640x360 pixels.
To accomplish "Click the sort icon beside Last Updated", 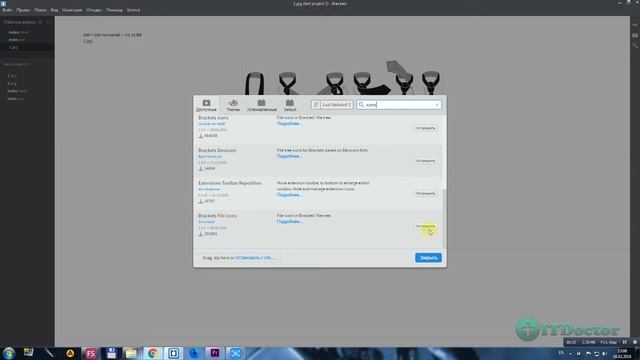I will [316, 105].
